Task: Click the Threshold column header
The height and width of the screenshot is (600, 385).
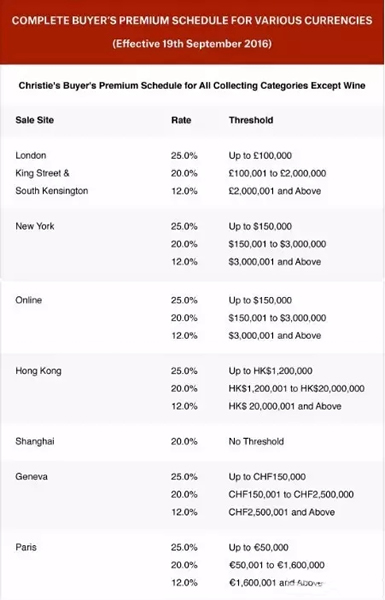Action: pos(251,120)
